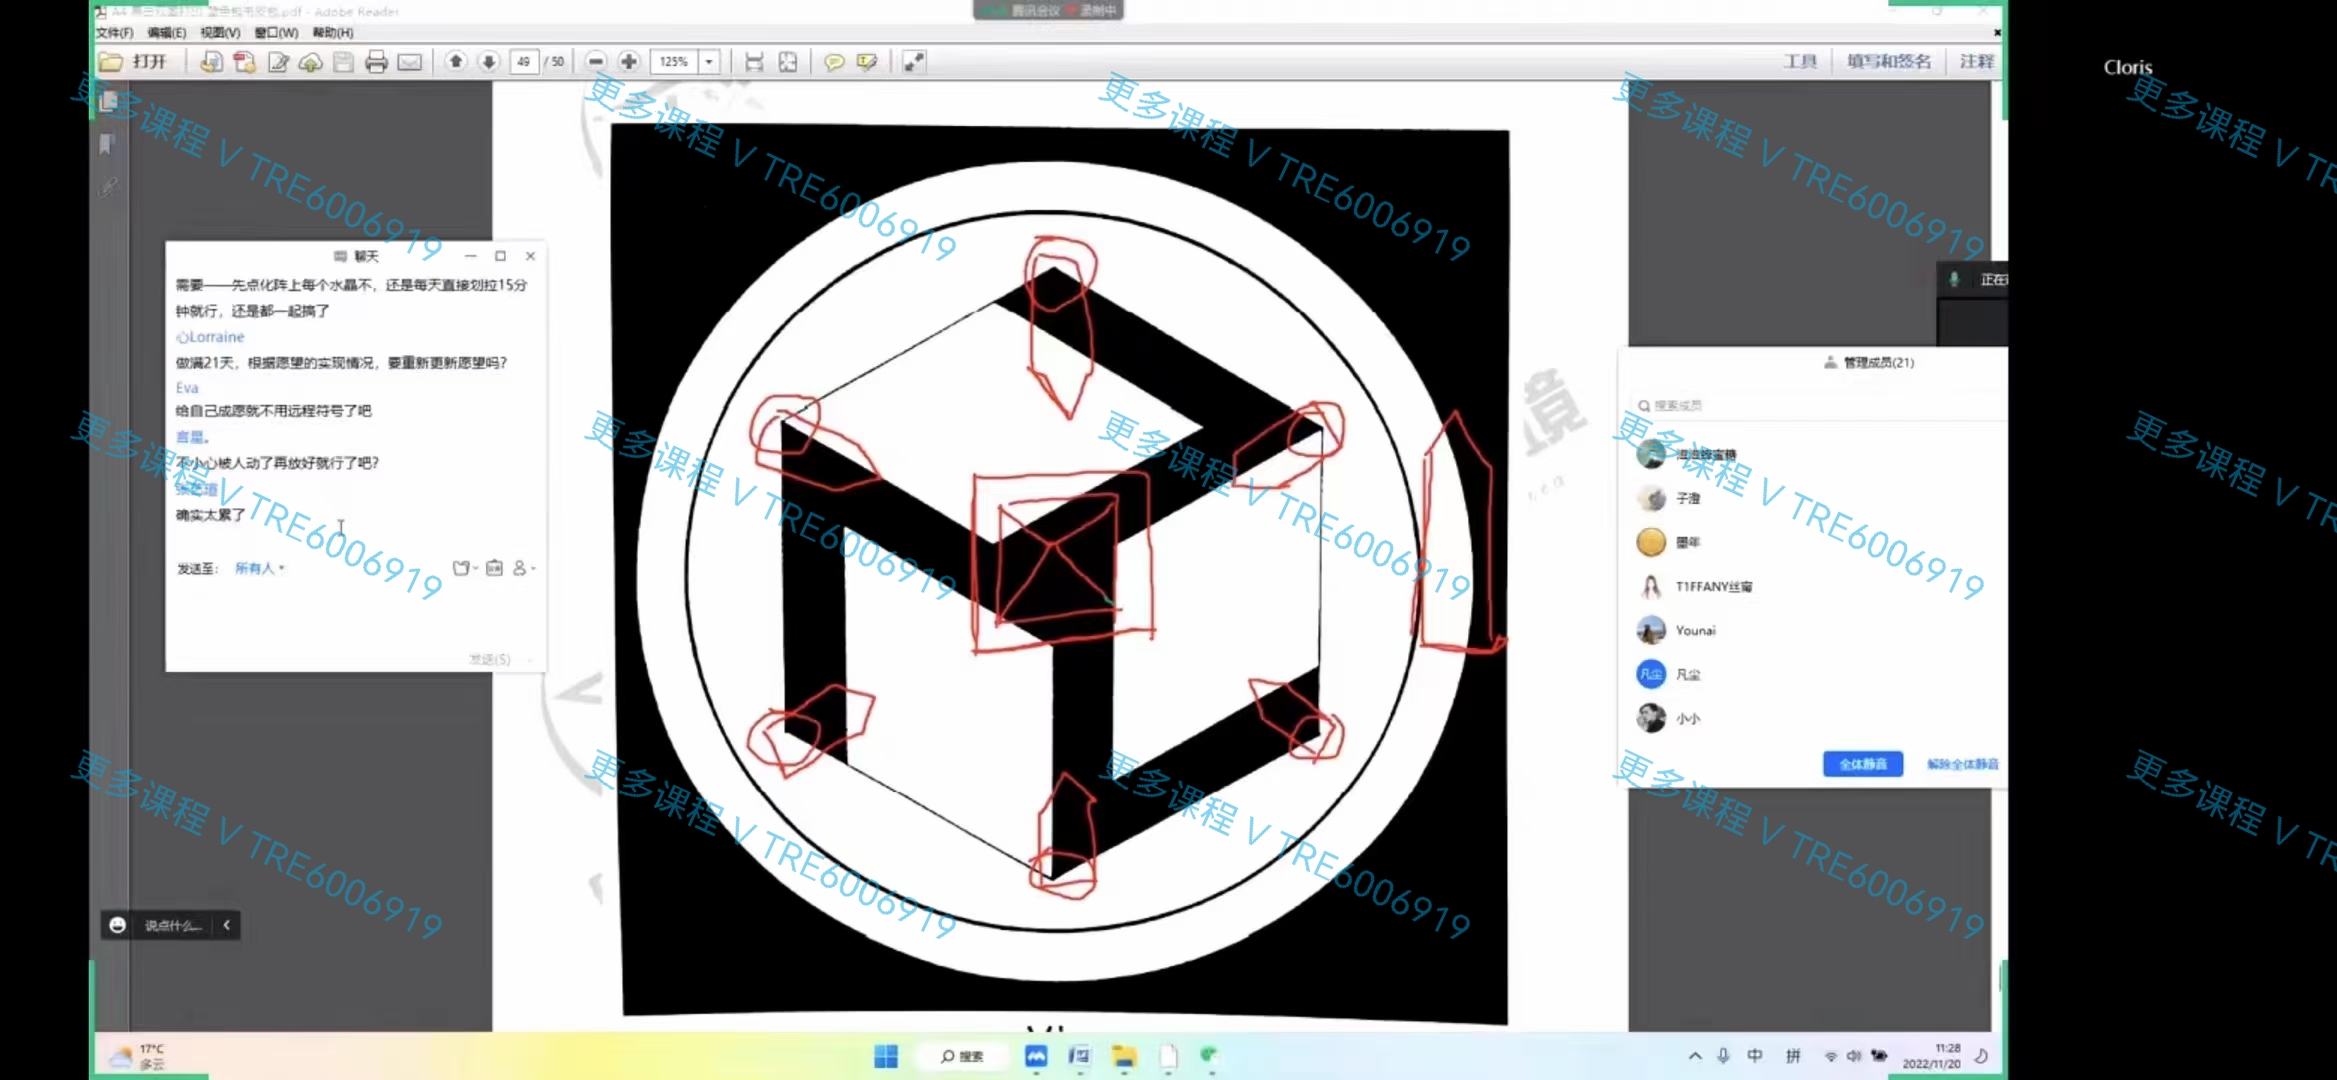Click the calendar/image icon in chat window

[x=494, y=568]
